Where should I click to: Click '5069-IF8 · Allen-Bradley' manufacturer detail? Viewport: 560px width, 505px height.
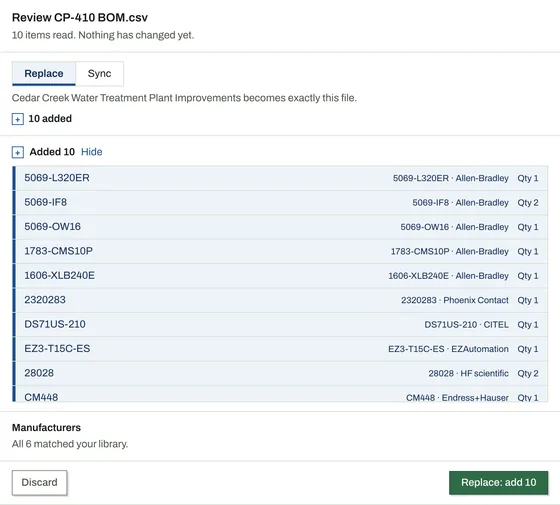click(460, 202)
